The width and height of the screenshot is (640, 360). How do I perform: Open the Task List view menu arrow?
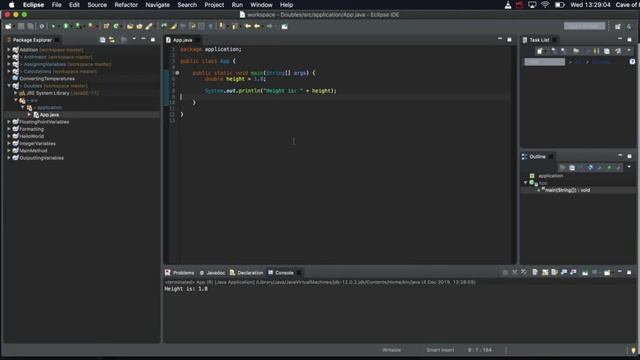pyautogui.click(x=629, y=51)
